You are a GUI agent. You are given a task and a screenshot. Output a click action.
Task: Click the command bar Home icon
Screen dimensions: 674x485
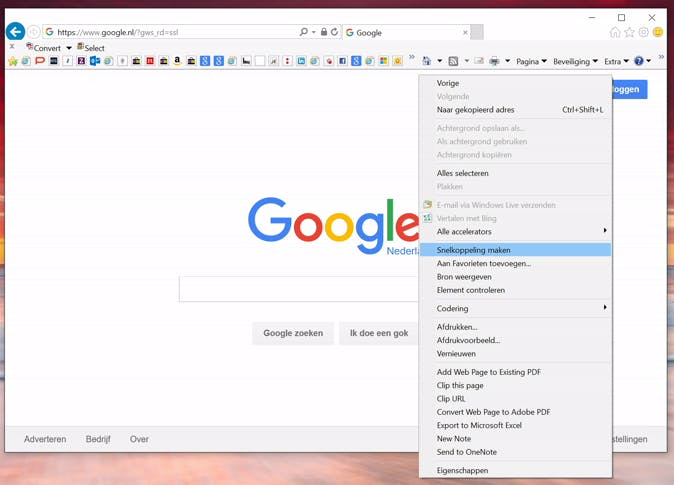point(426,61)
